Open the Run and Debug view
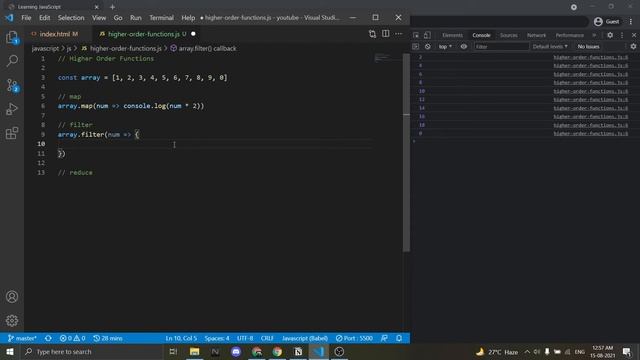The image size is (640, 360). [x=12, y=109]
